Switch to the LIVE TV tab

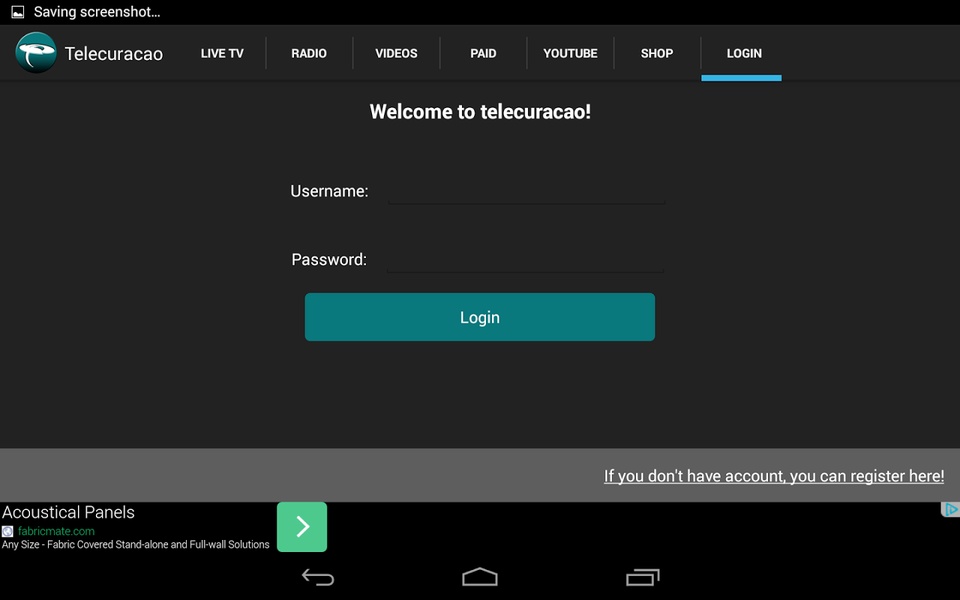pos(222,53)
